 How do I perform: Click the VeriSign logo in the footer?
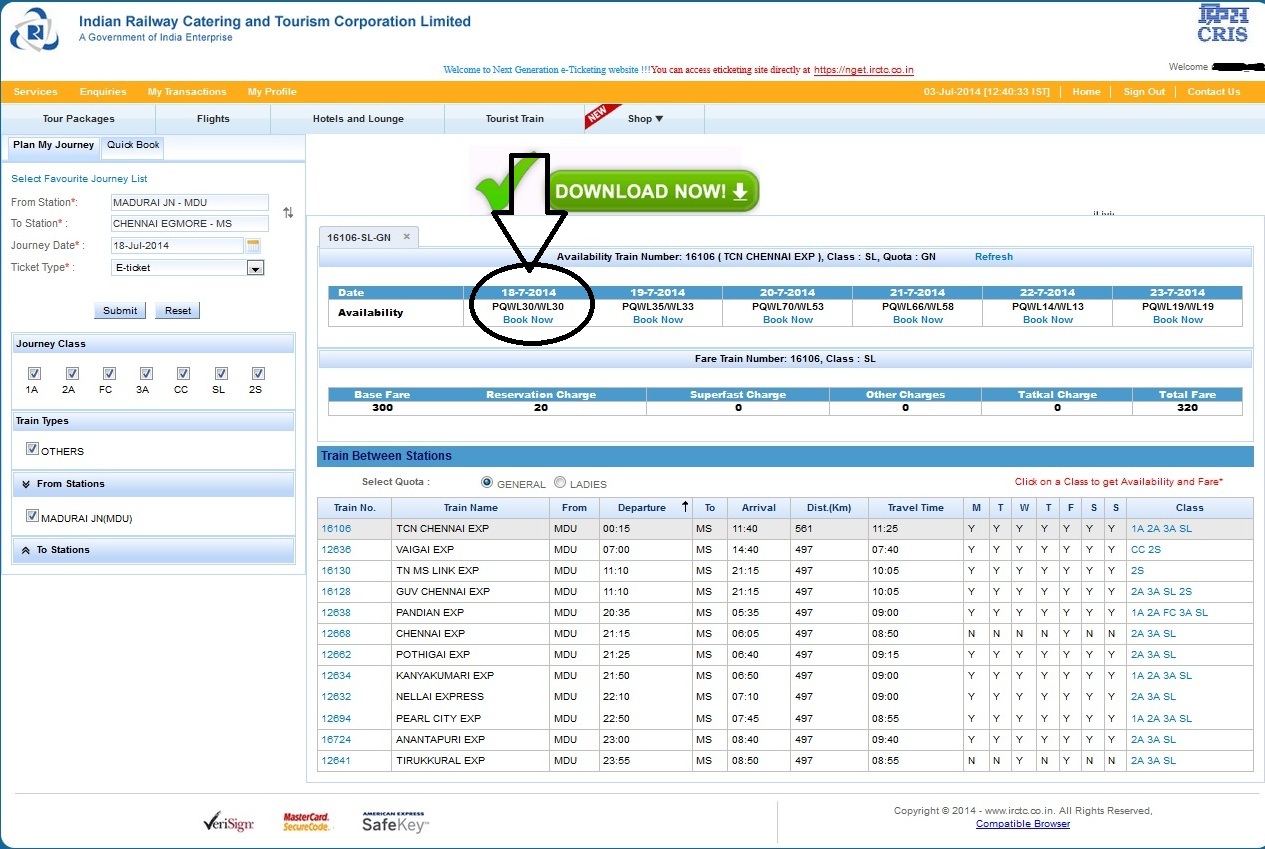point(228,823)
